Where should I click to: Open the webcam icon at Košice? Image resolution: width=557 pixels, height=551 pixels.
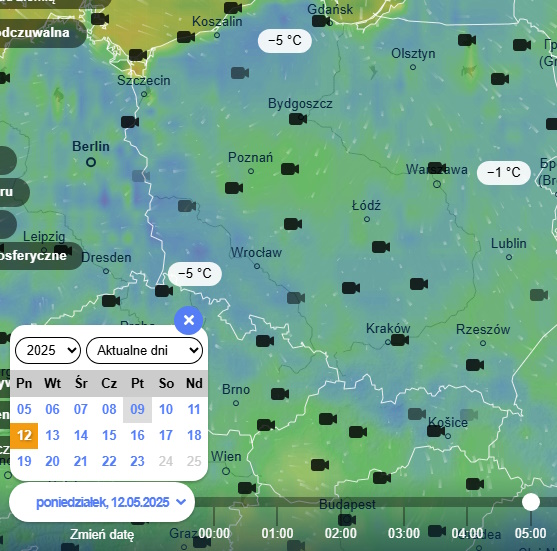pos(436,431)
